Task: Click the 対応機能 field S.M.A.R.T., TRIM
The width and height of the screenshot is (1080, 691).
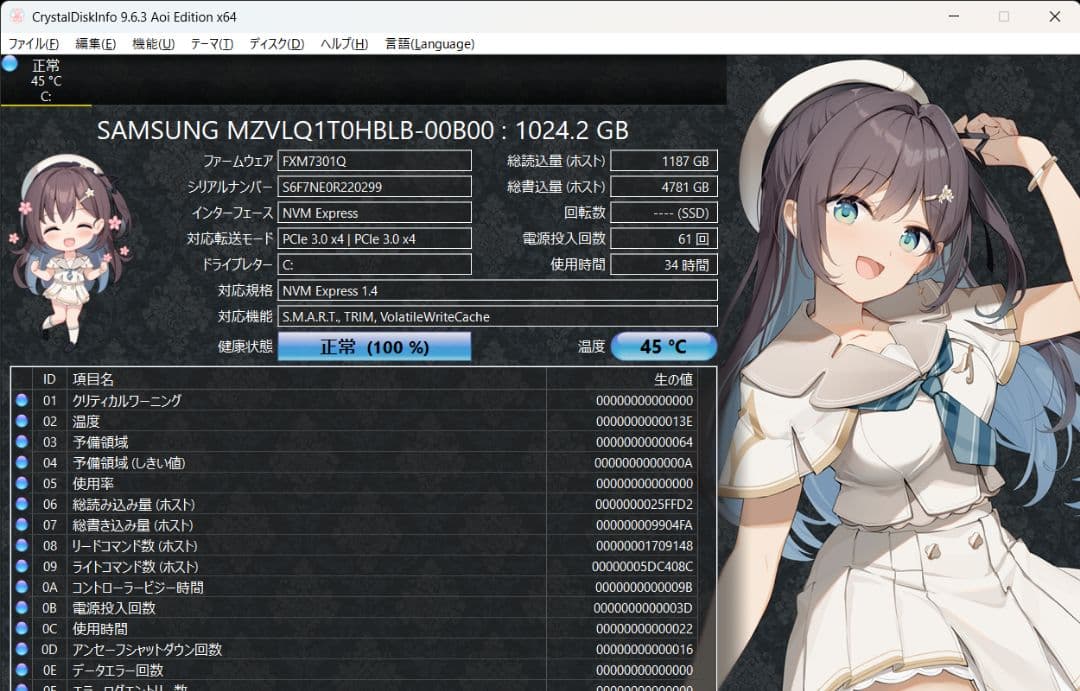Action: [497, 317]
